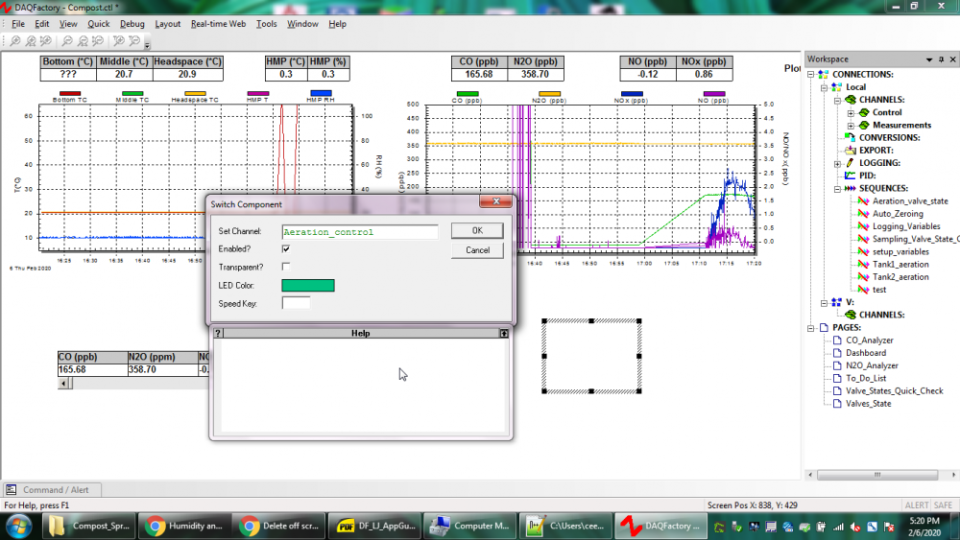Cancel the Switch Component dialog
This screenshot has height=540, width=960.
[477, 250]
